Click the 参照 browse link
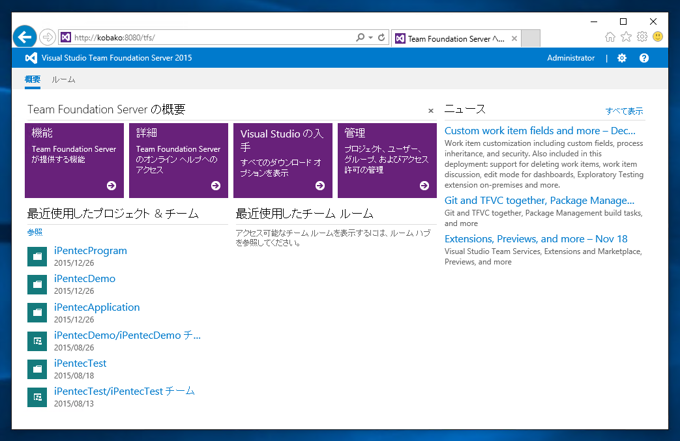Image resolution: width=680 pixels, height=441 pixels. click(x=35, y=232)
